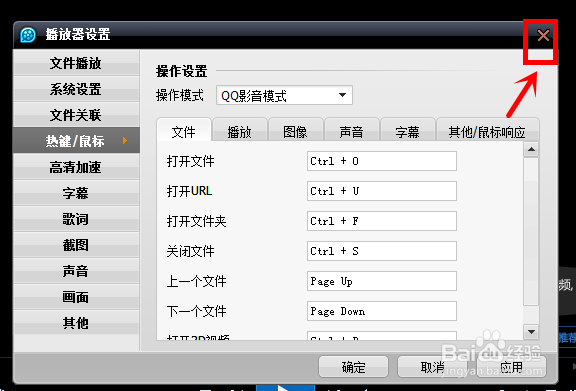This screenshot has width=576, height=391.
Task: Go to 截图 settings
Action: click(76, 245)
